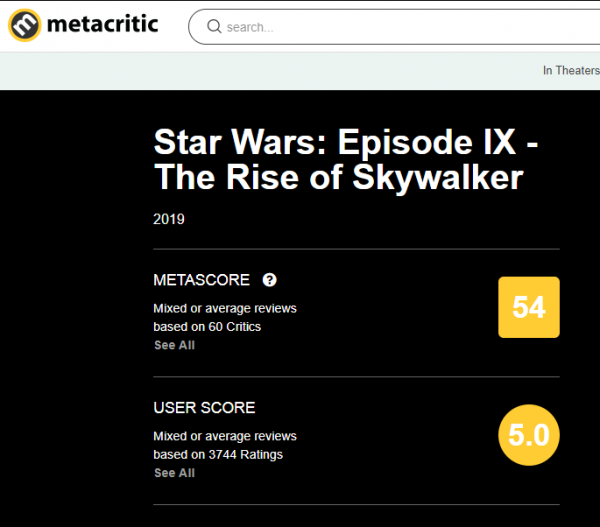
Task: Click the yellow 54 Metascore badge
Action: (529, 307)
